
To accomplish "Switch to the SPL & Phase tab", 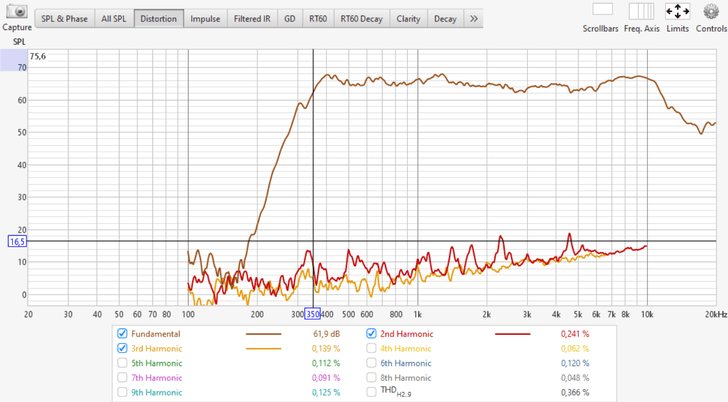I will point(65,19).
